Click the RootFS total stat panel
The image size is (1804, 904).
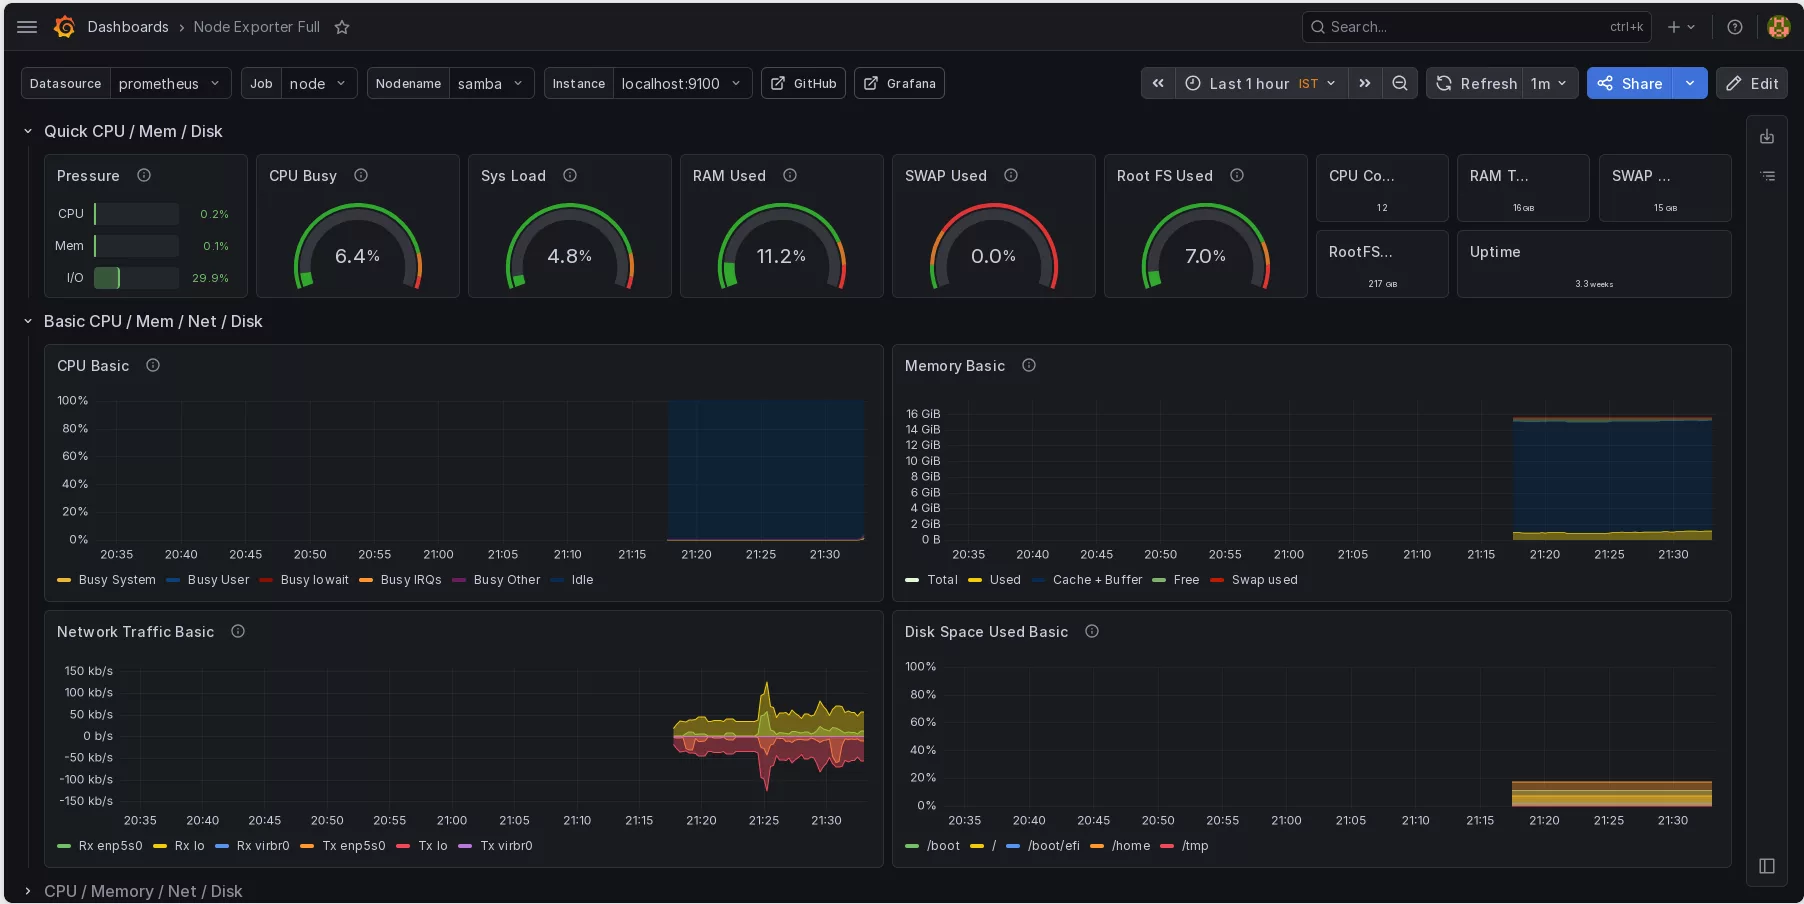pos(1382,264)
